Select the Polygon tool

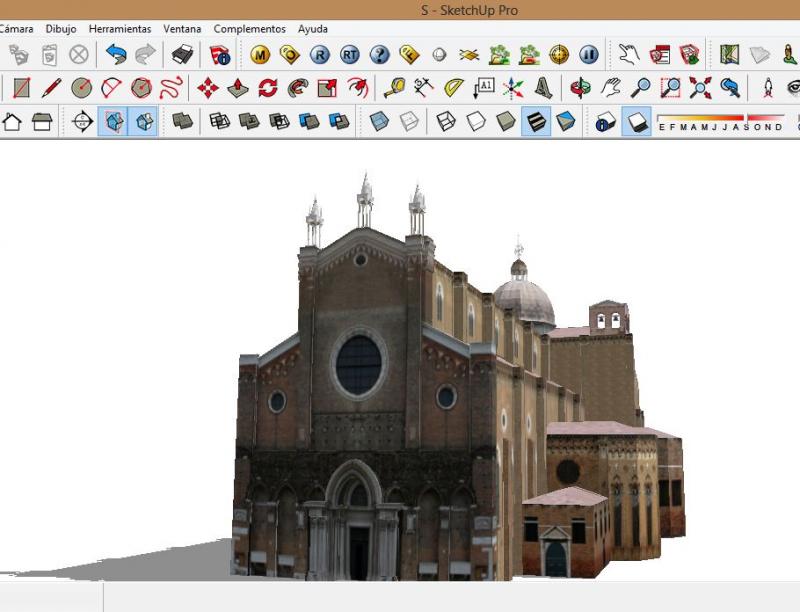coord(141,88)
